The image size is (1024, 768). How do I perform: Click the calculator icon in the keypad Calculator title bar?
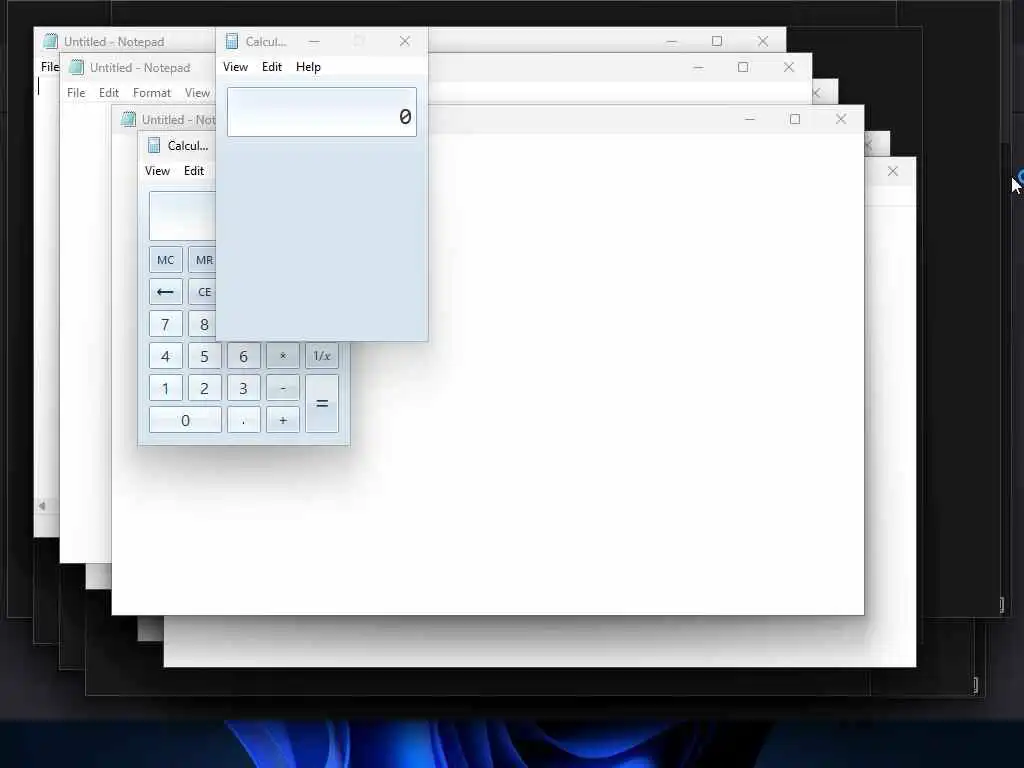pyautogui.click(x=154, y=145)
